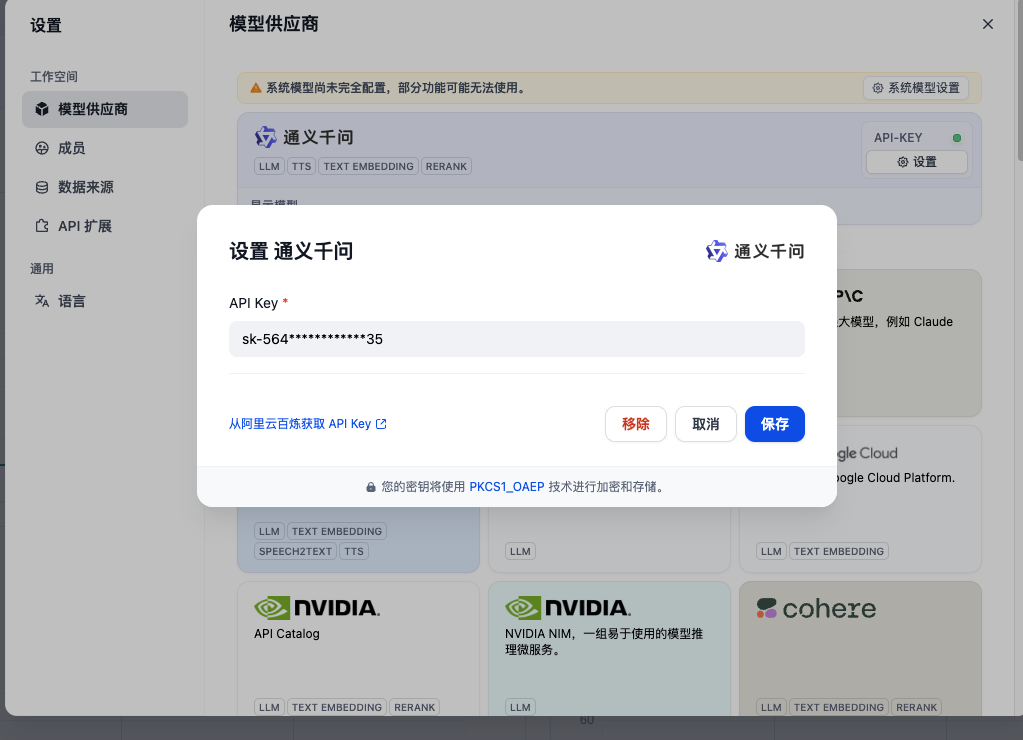This screenshot has width=1023, height=740.
Task: Click the NVIDIA NIM card logo
Action: click(x=568, y=608)
